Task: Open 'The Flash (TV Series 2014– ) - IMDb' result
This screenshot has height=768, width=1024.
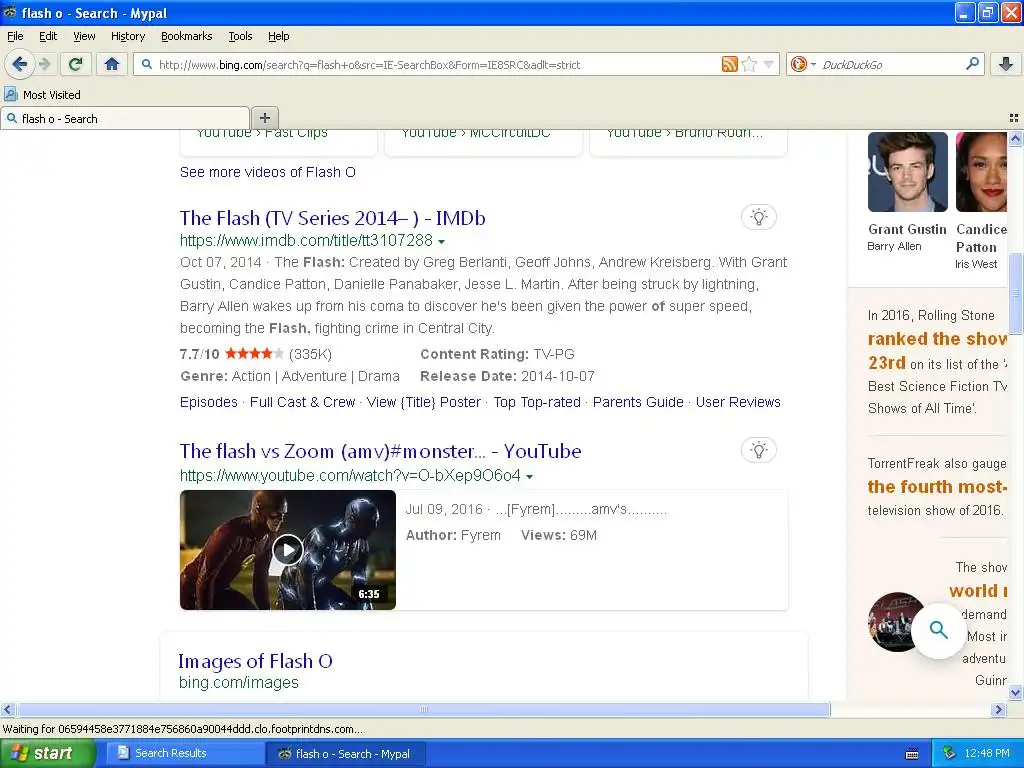Action: (332, 217)
